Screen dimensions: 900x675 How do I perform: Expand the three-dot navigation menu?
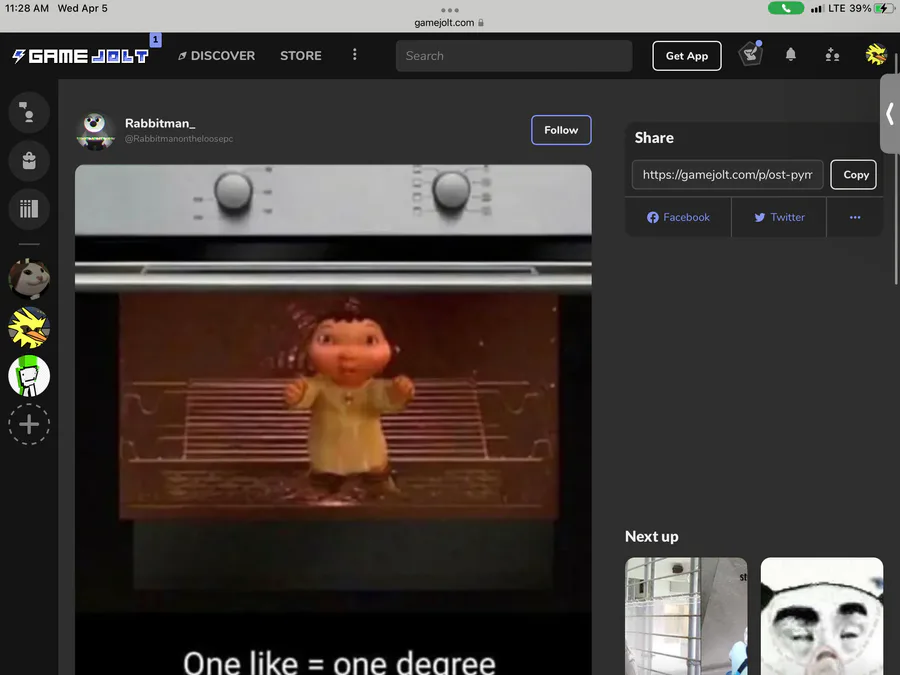pos(355,55)
